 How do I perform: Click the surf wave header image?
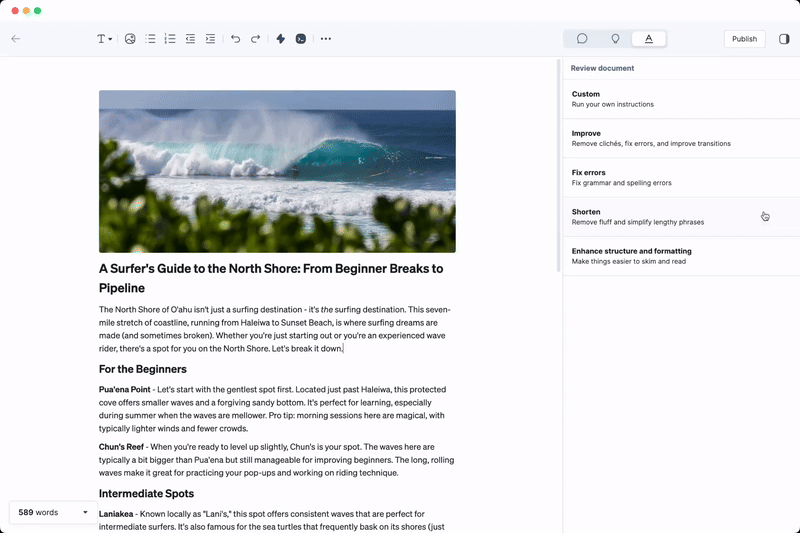(x=277, y=171)
